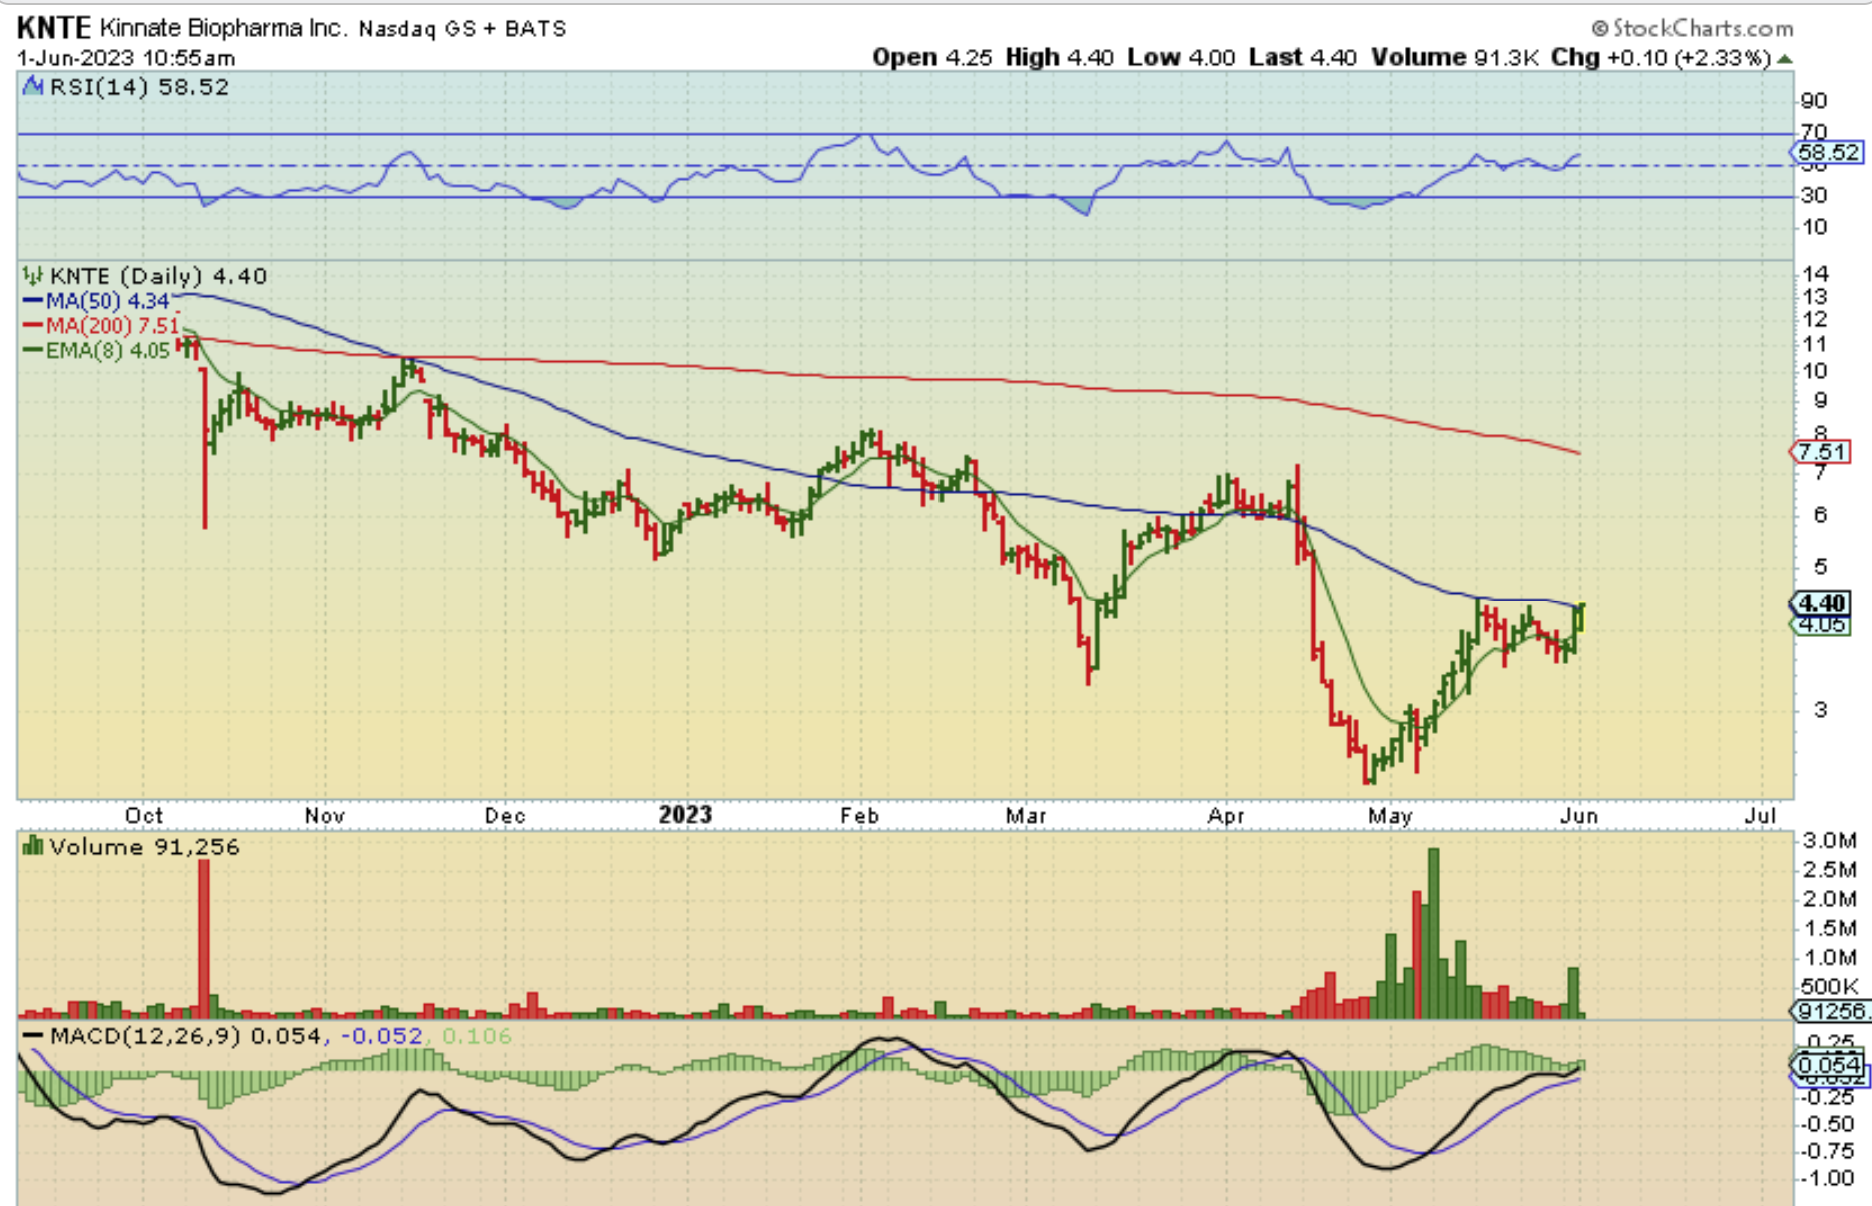Click the 91256 volume axis tag
Viewport: 1872px width, 1206px height.
click(1830, 1011)
